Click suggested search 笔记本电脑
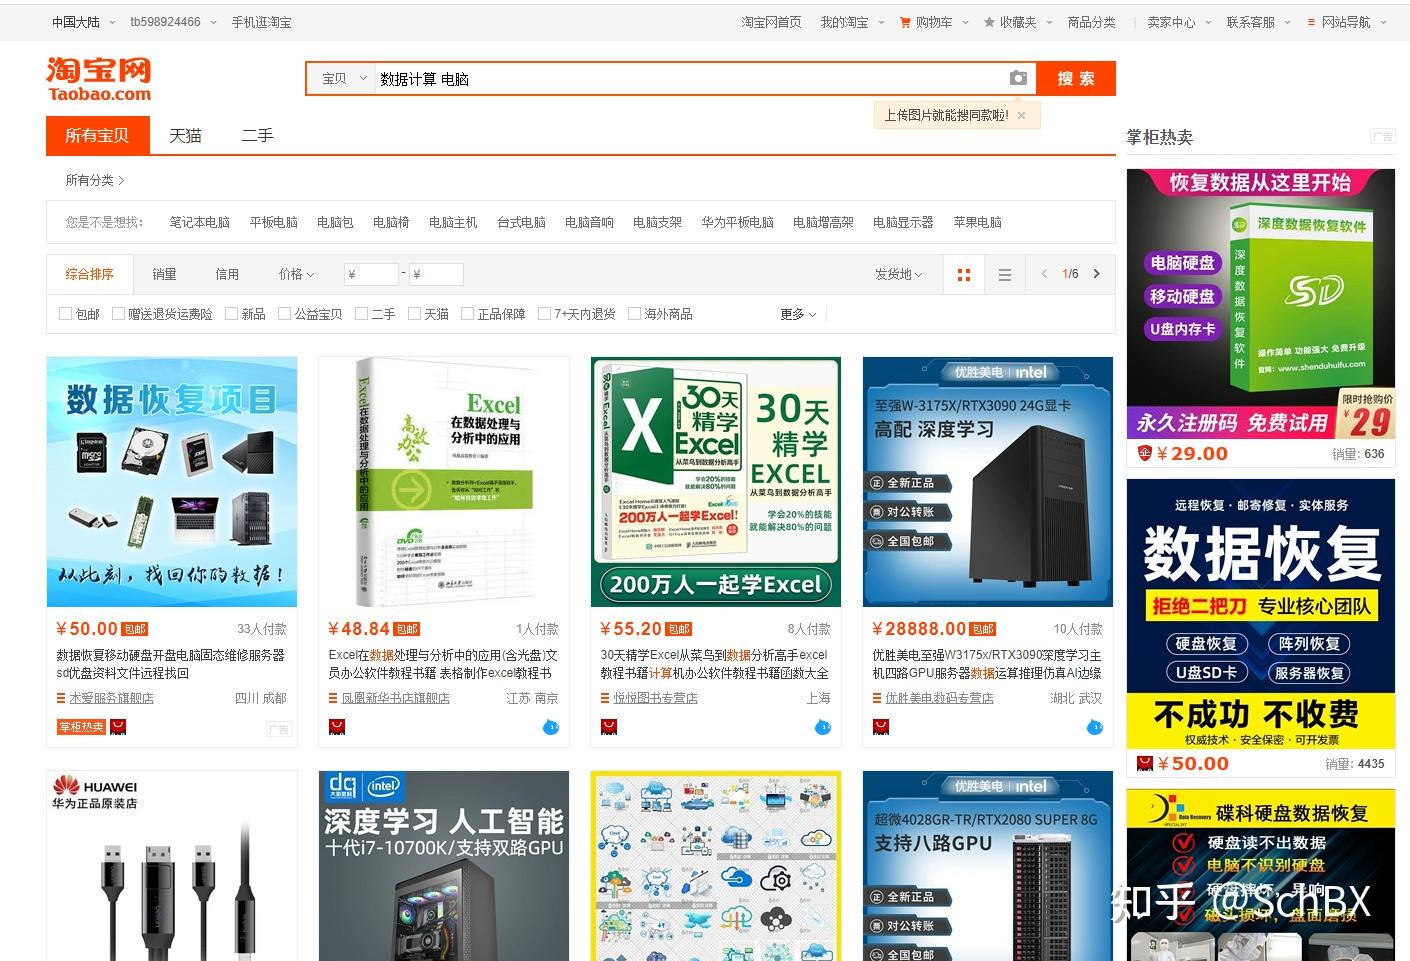Screen dimensions: 1410x961 (199, 222)
